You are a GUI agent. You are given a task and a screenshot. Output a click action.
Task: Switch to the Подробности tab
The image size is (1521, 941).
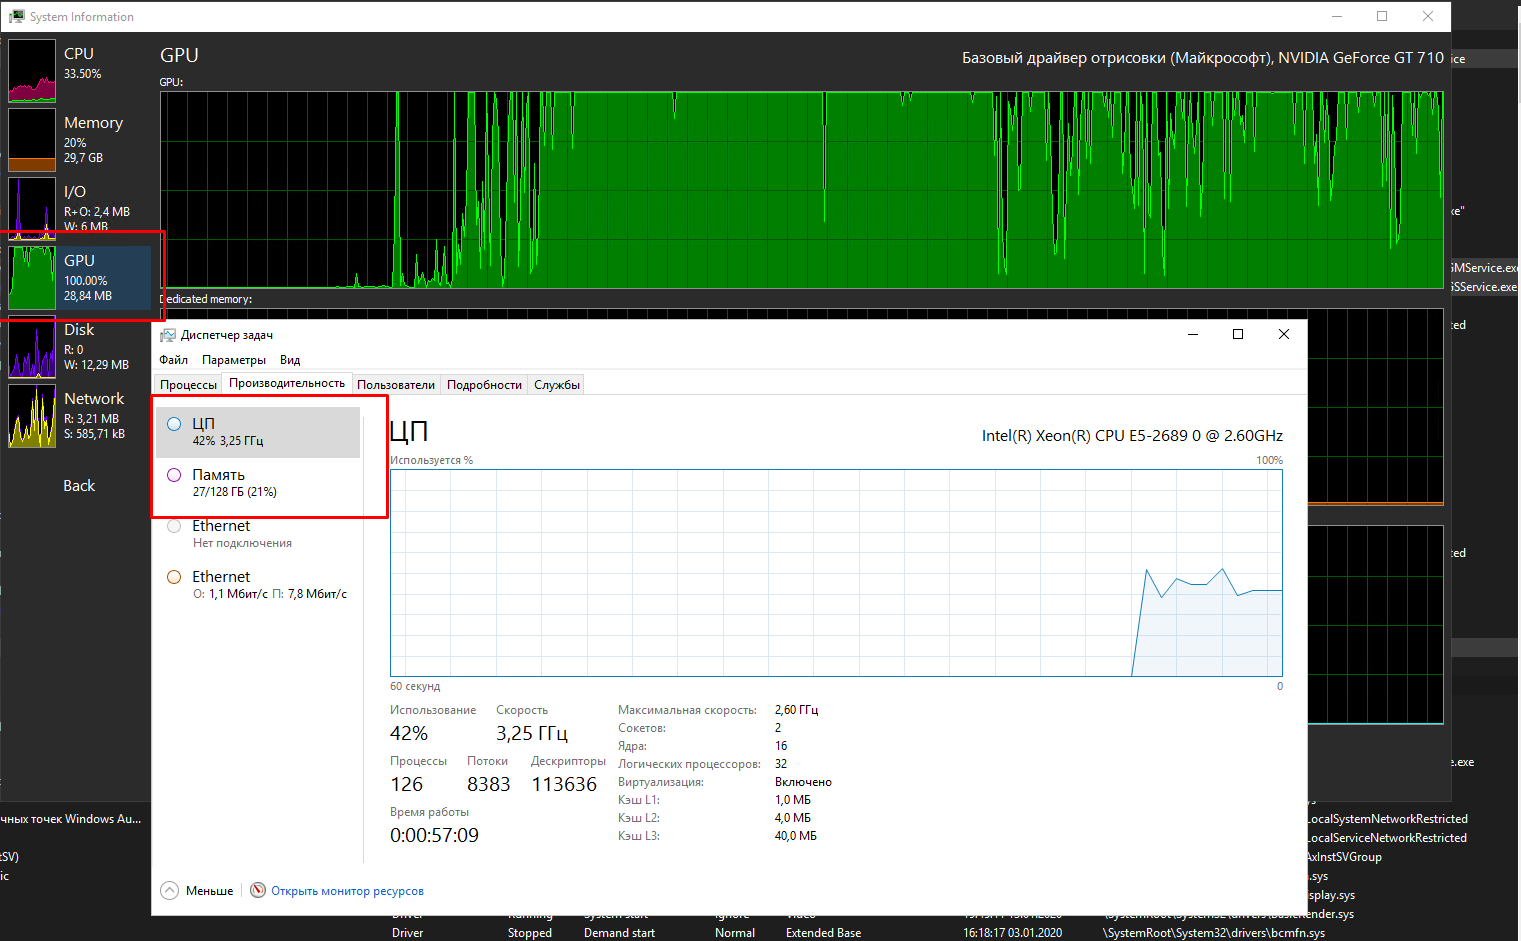[x=484, y=385]
